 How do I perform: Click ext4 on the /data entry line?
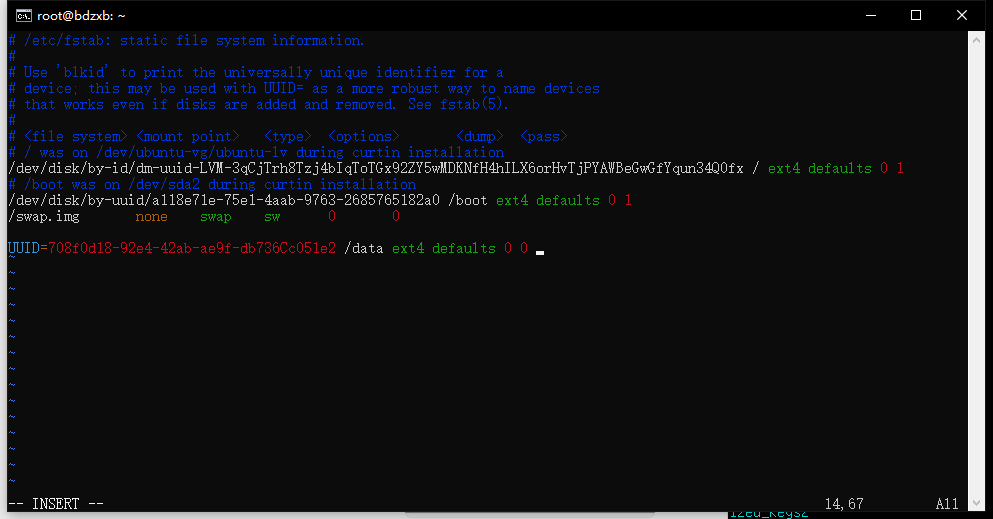click(408, 248)
